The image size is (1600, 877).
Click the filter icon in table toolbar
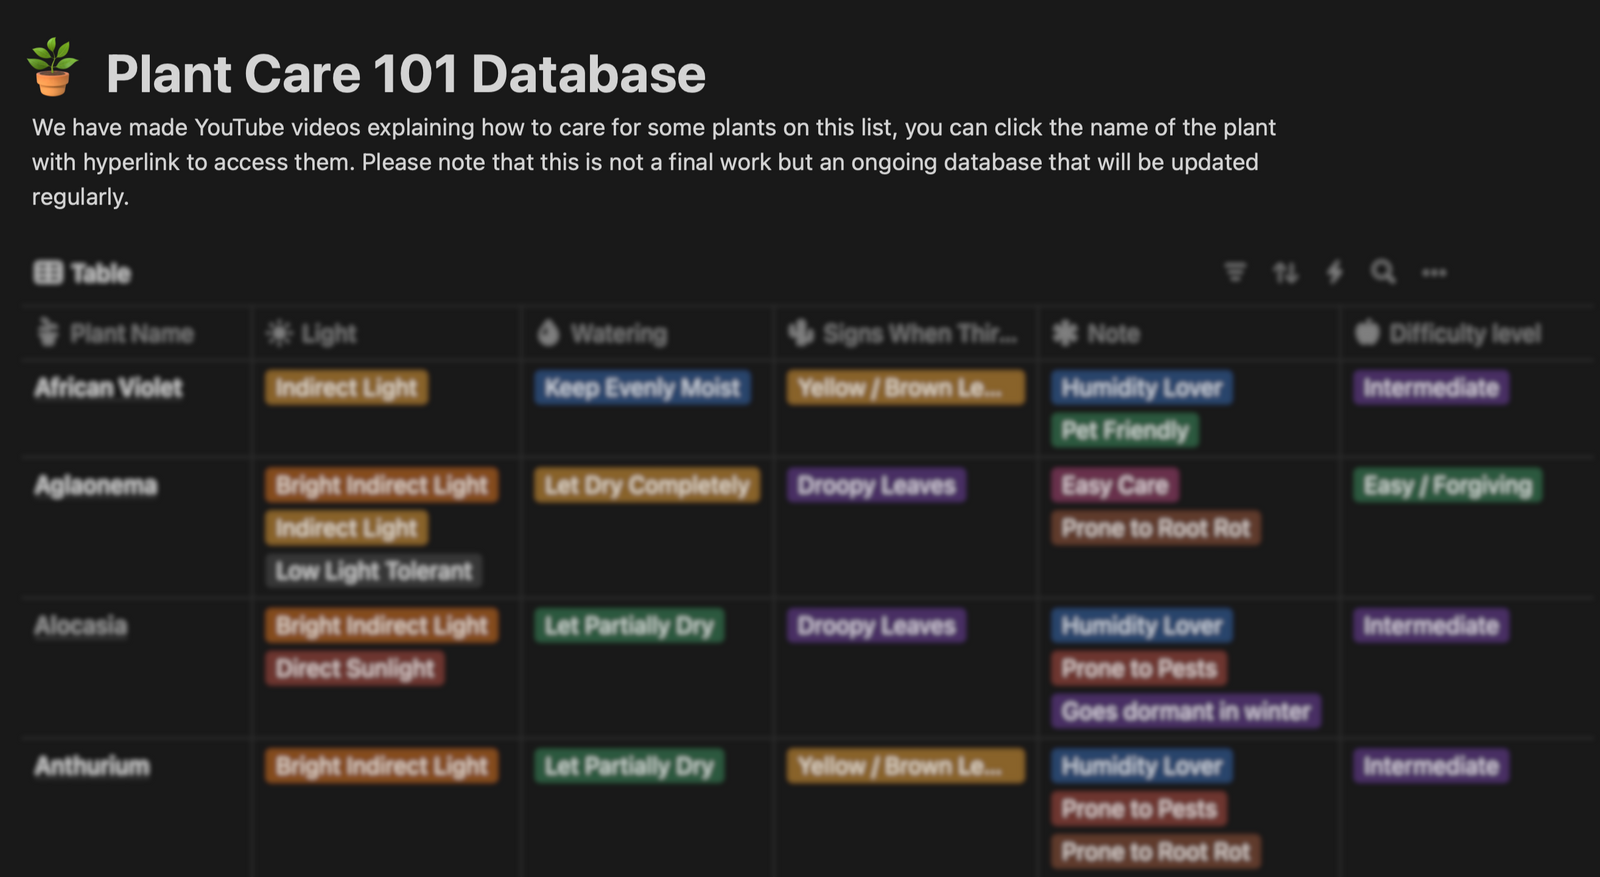tap(1235, 272)
